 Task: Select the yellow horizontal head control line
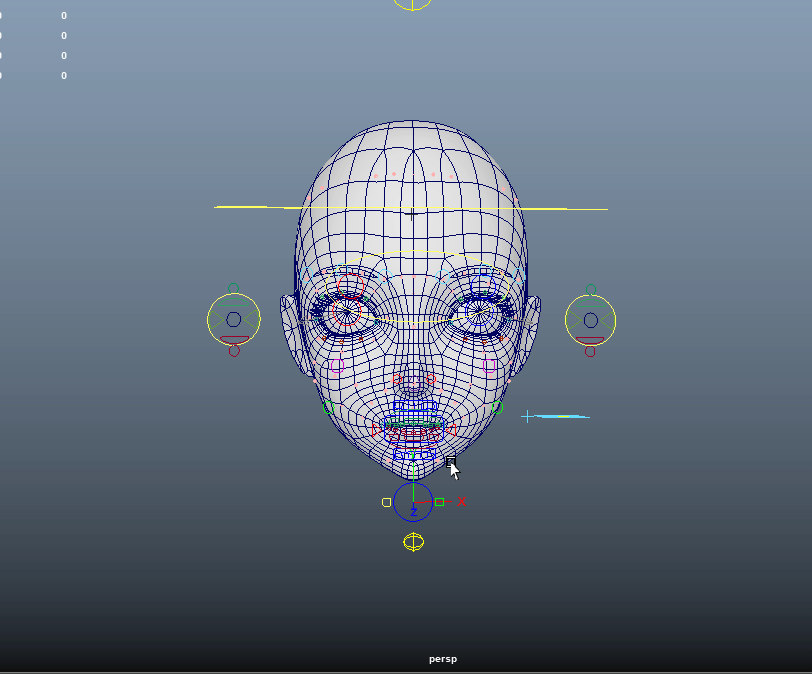(x=411, y=208)
